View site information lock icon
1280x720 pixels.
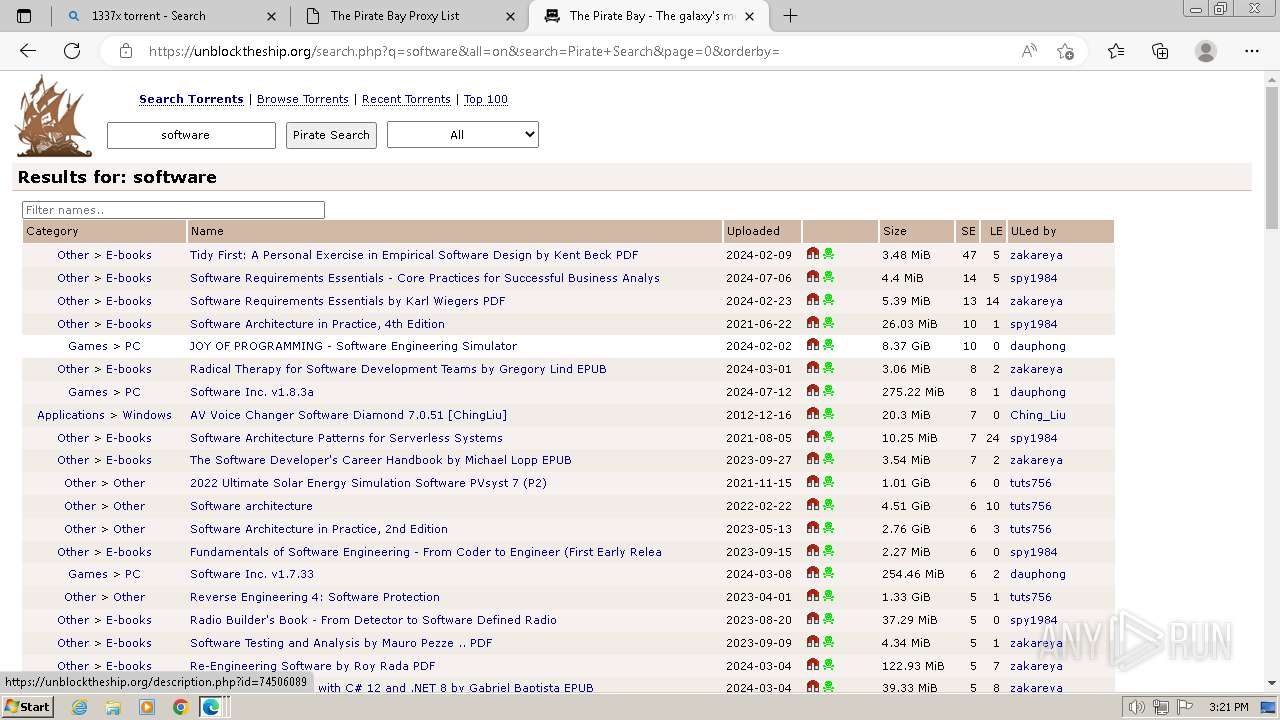pyautogui.click(x=126, y=51)
